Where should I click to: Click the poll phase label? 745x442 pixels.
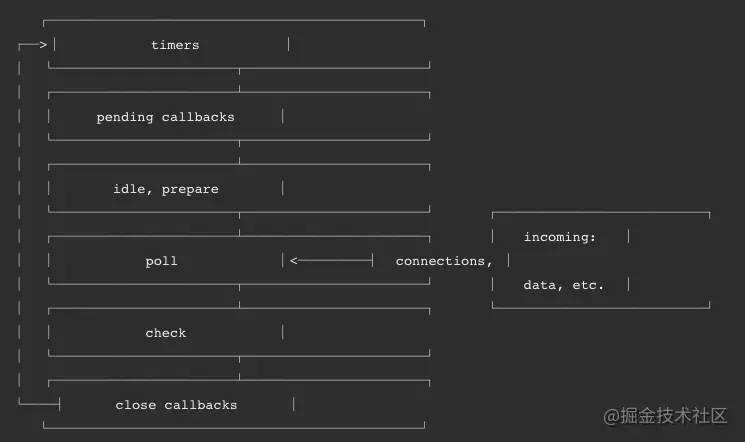[162, 261]
